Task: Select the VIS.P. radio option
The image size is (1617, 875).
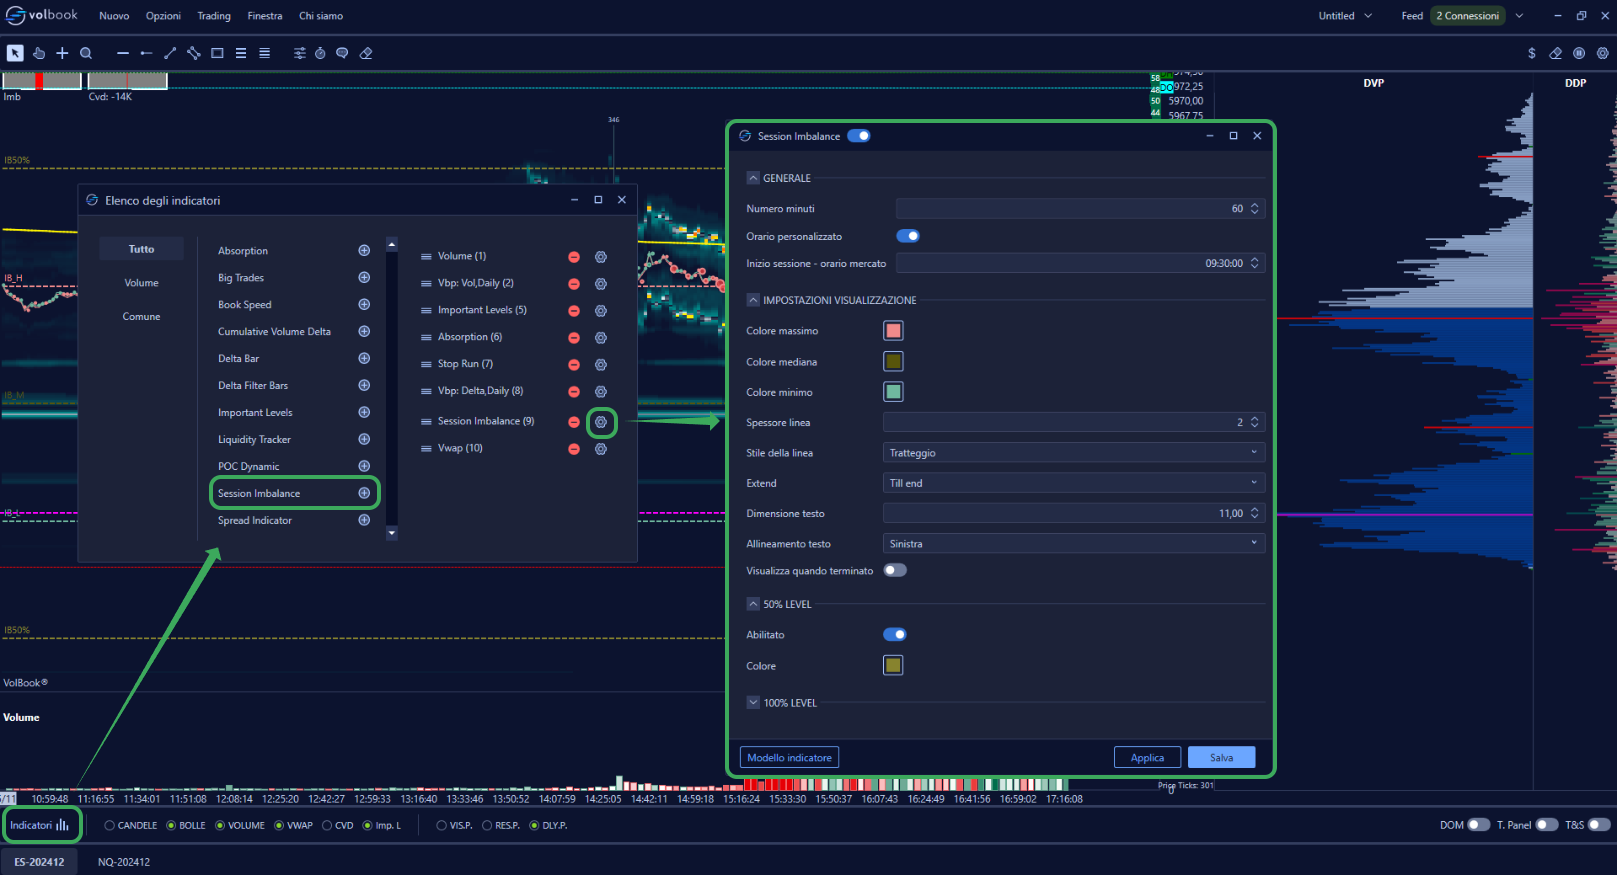Action: point(441,826)
